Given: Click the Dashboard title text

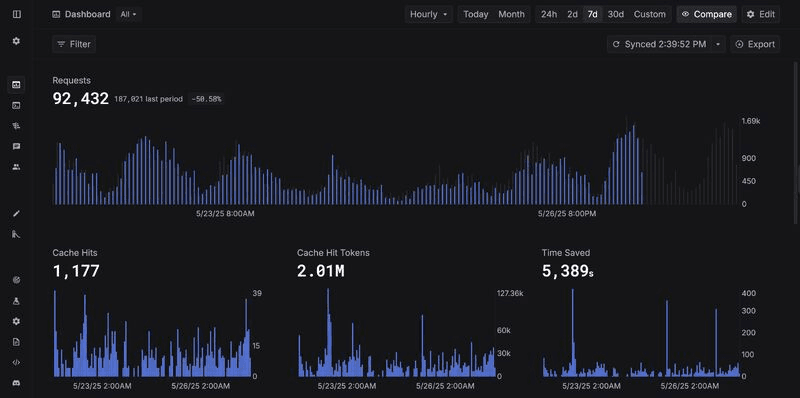Looking at the screenshot, I should pos(88,14).
